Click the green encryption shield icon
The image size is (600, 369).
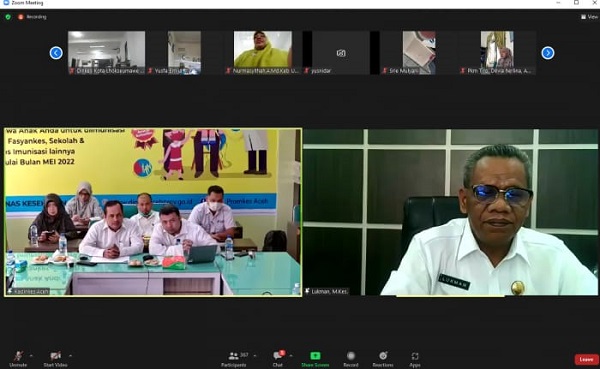tap(8, 17)
